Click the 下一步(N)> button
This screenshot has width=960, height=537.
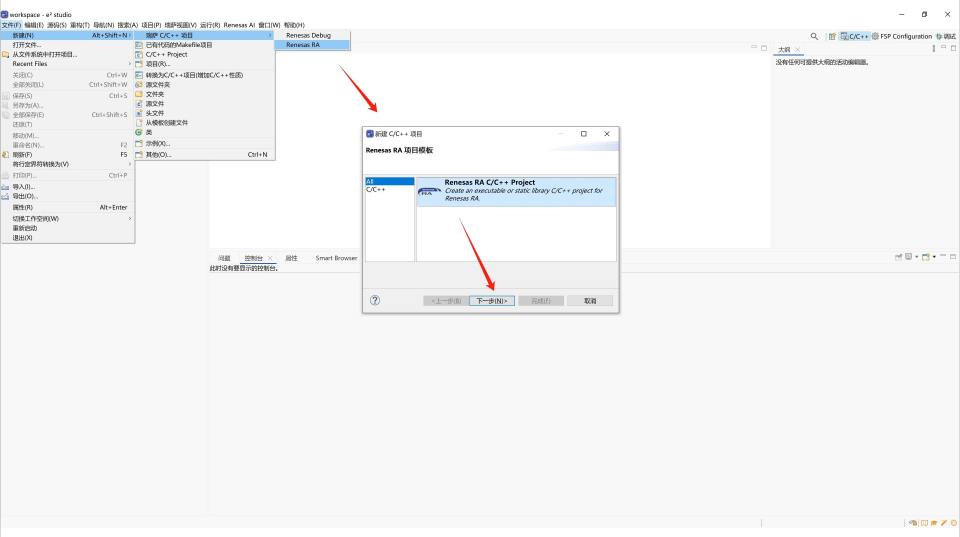pos(492,301)
